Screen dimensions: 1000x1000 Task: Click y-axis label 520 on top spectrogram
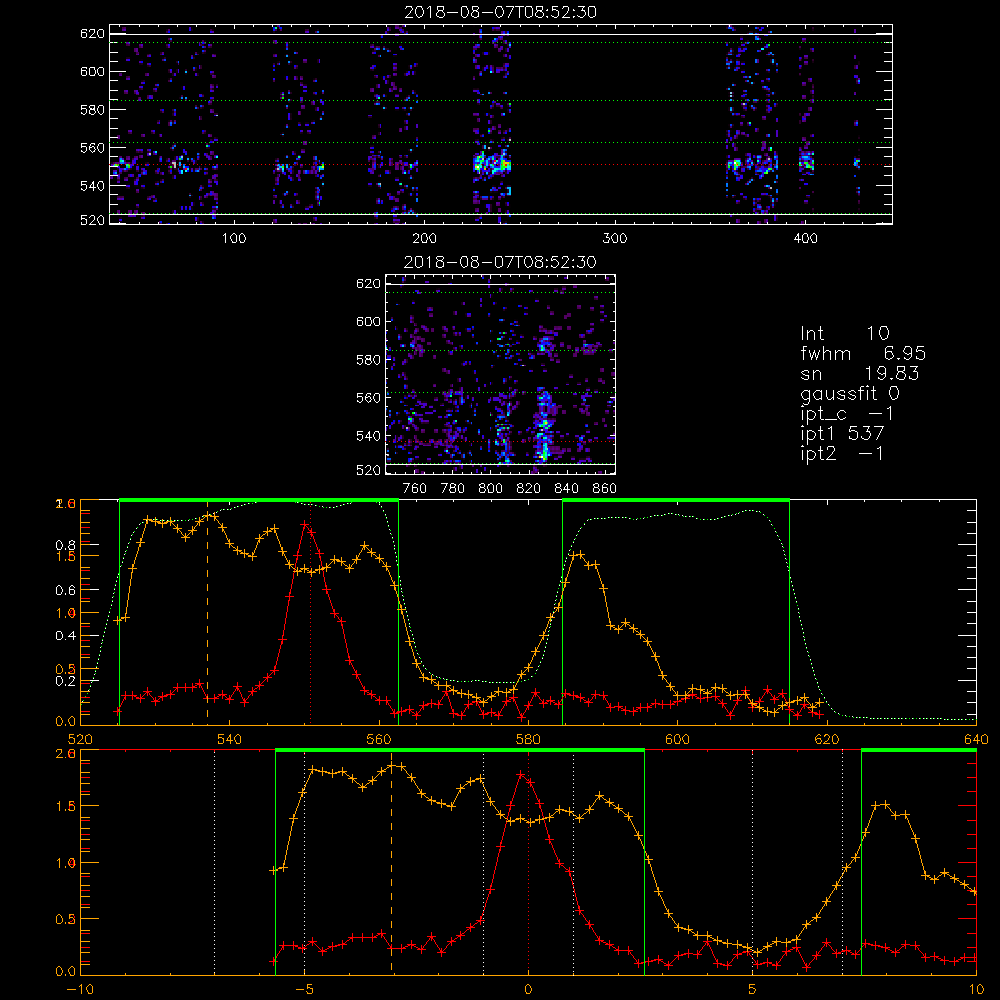[x=92, y=220]
